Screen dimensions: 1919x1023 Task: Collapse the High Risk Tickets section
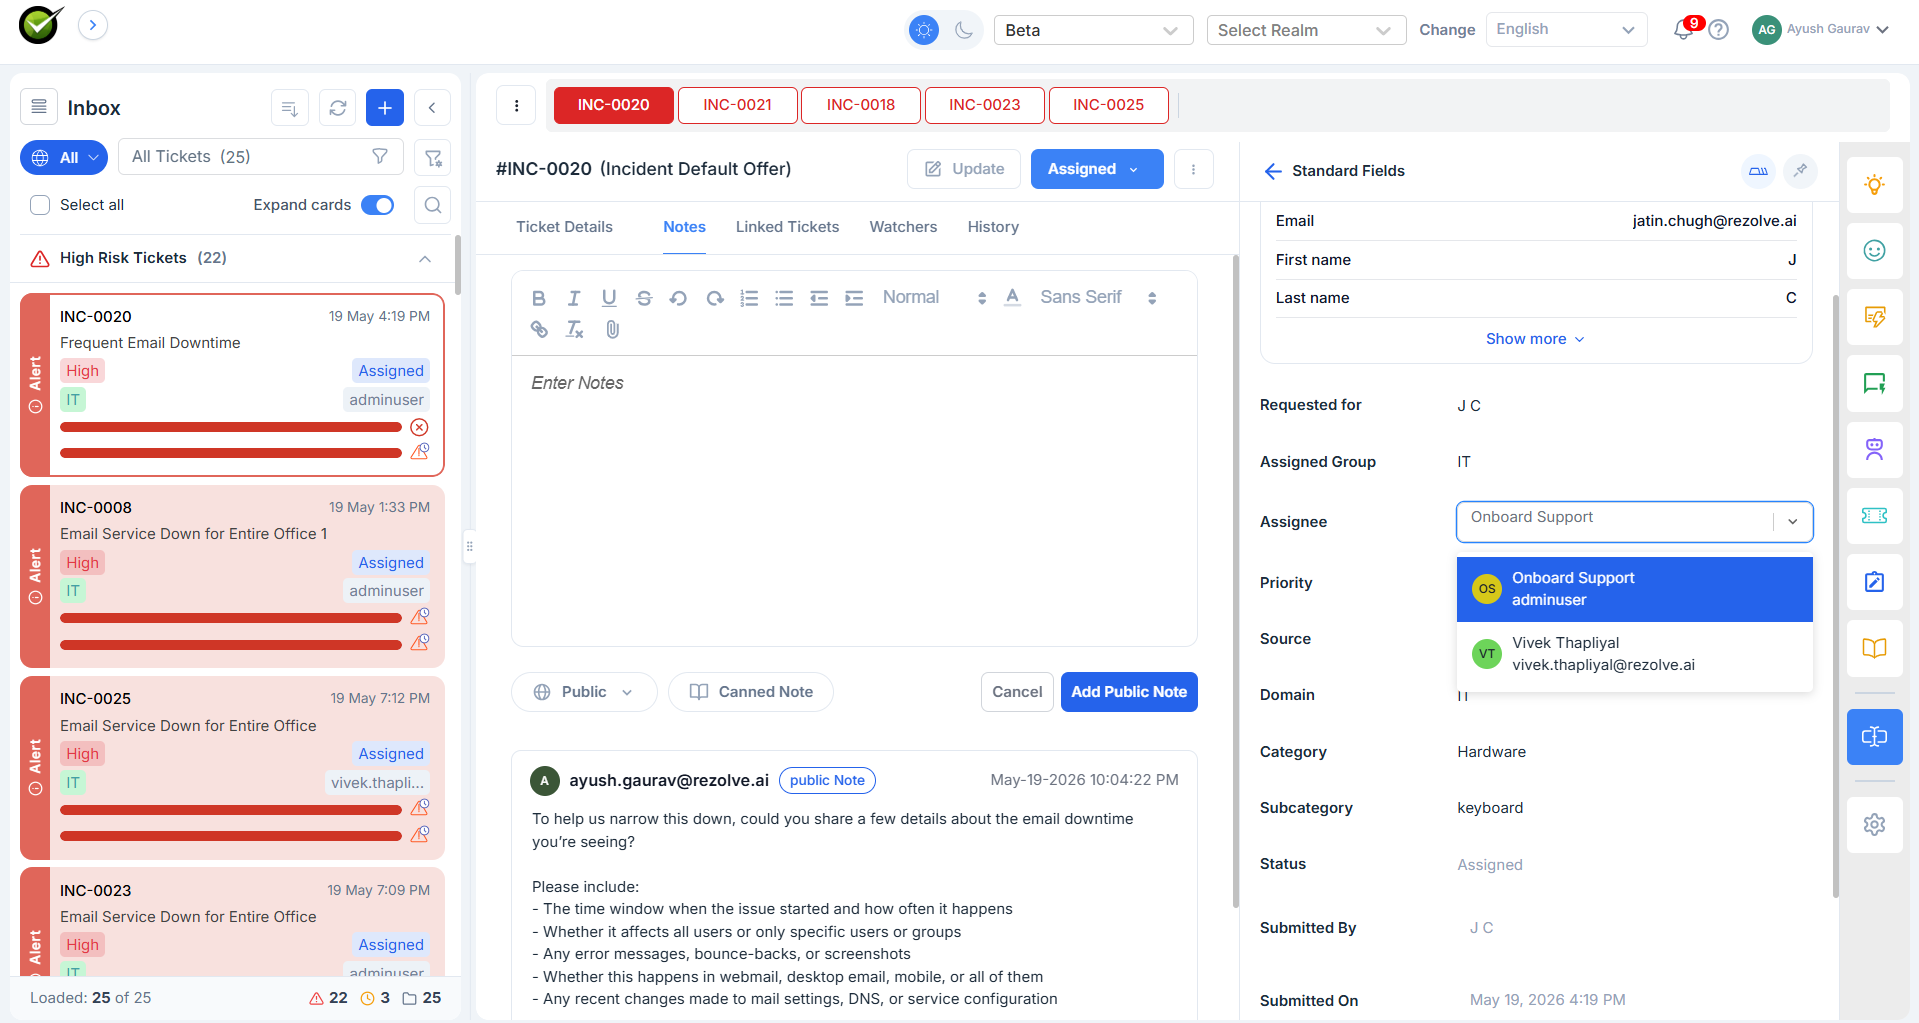tap(425, 259)
